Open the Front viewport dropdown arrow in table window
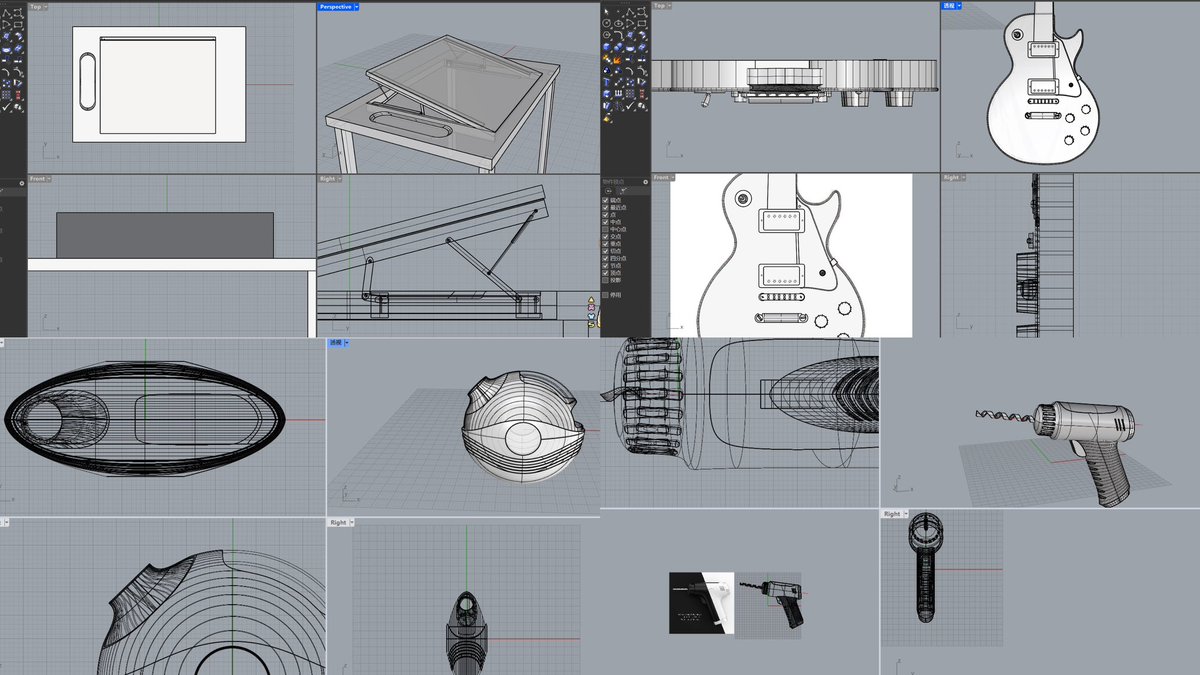The height and width of the screenshot is (675, 1200). 51,178
